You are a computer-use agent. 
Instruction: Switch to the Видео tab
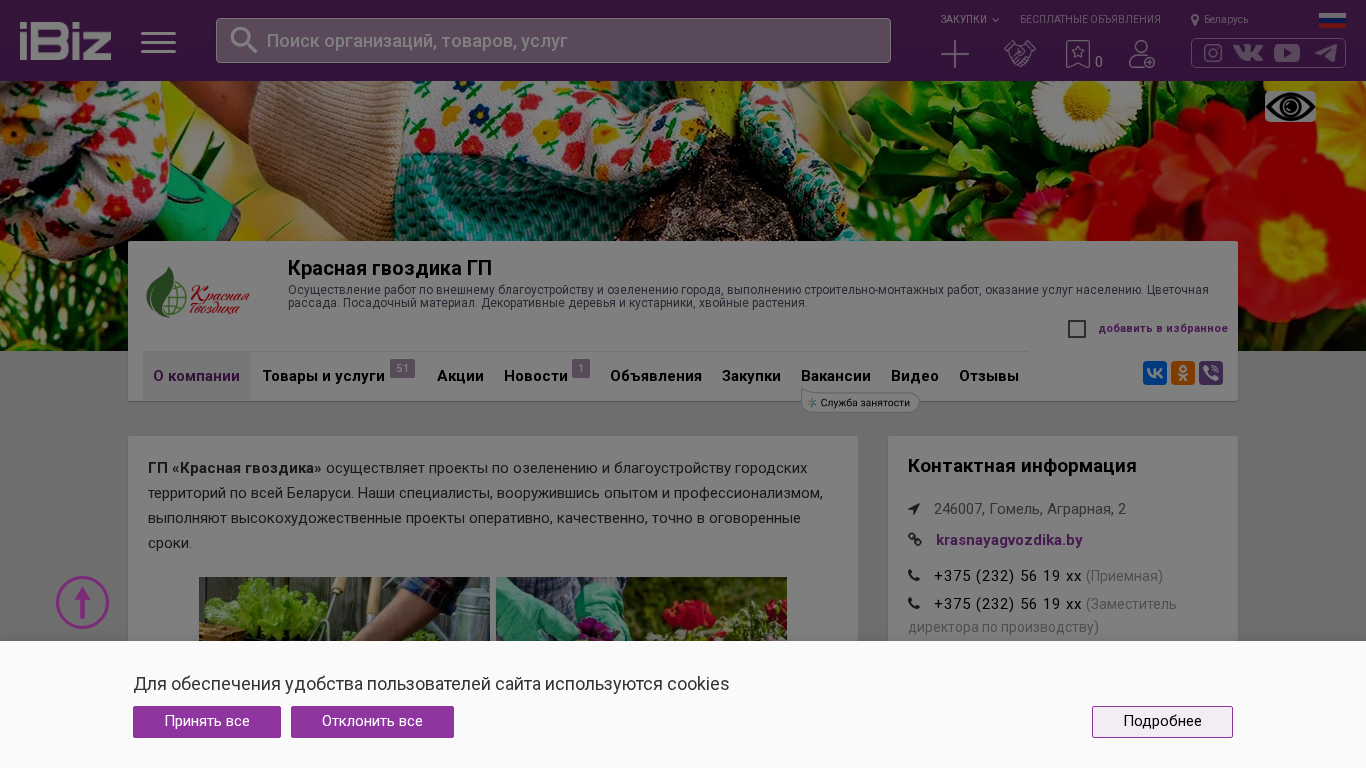pyautogui.click(x=915, y=376)
